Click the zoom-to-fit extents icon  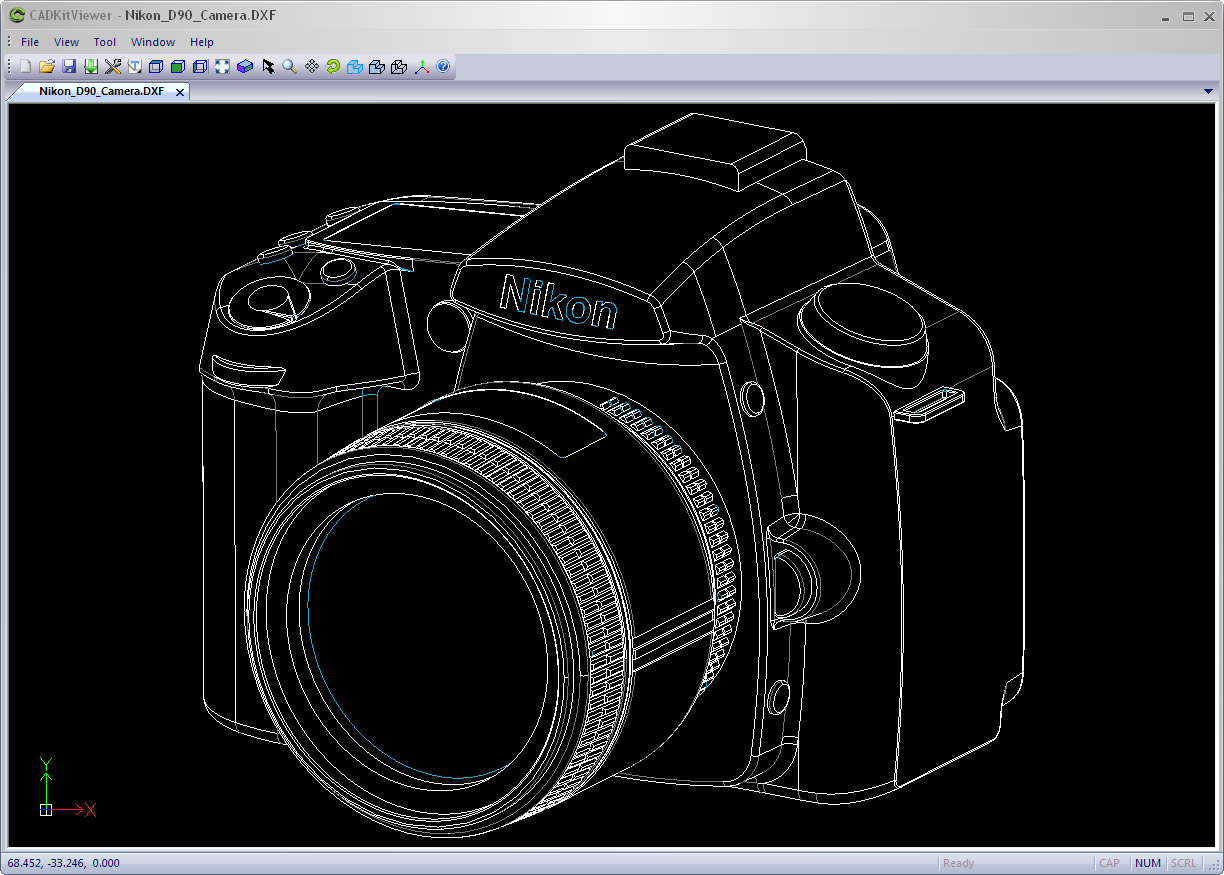222,66
